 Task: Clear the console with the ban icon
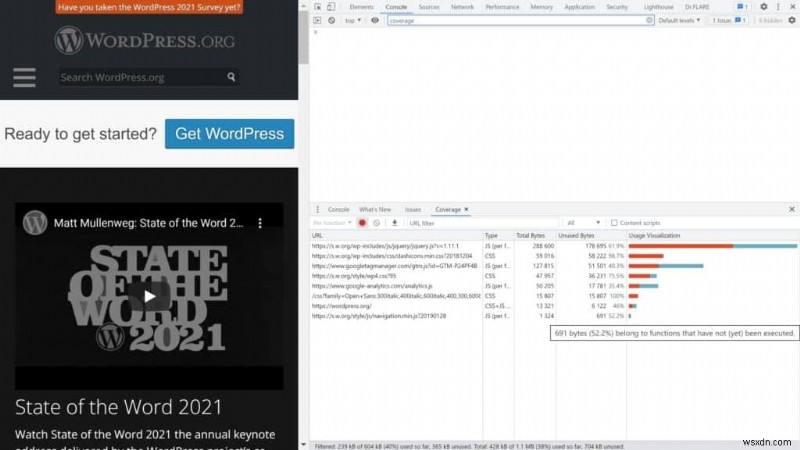(x=332, y=20)
